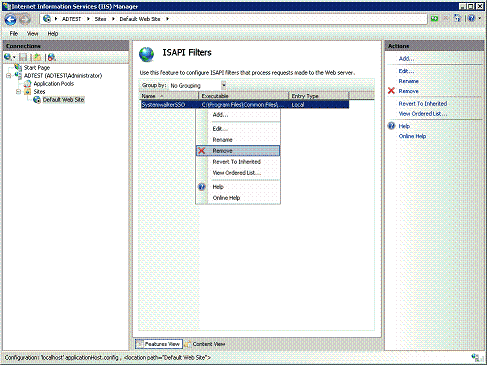
Task: Open the dropdown arrow beside the top-right Help icon
Action: pos(480,19)
